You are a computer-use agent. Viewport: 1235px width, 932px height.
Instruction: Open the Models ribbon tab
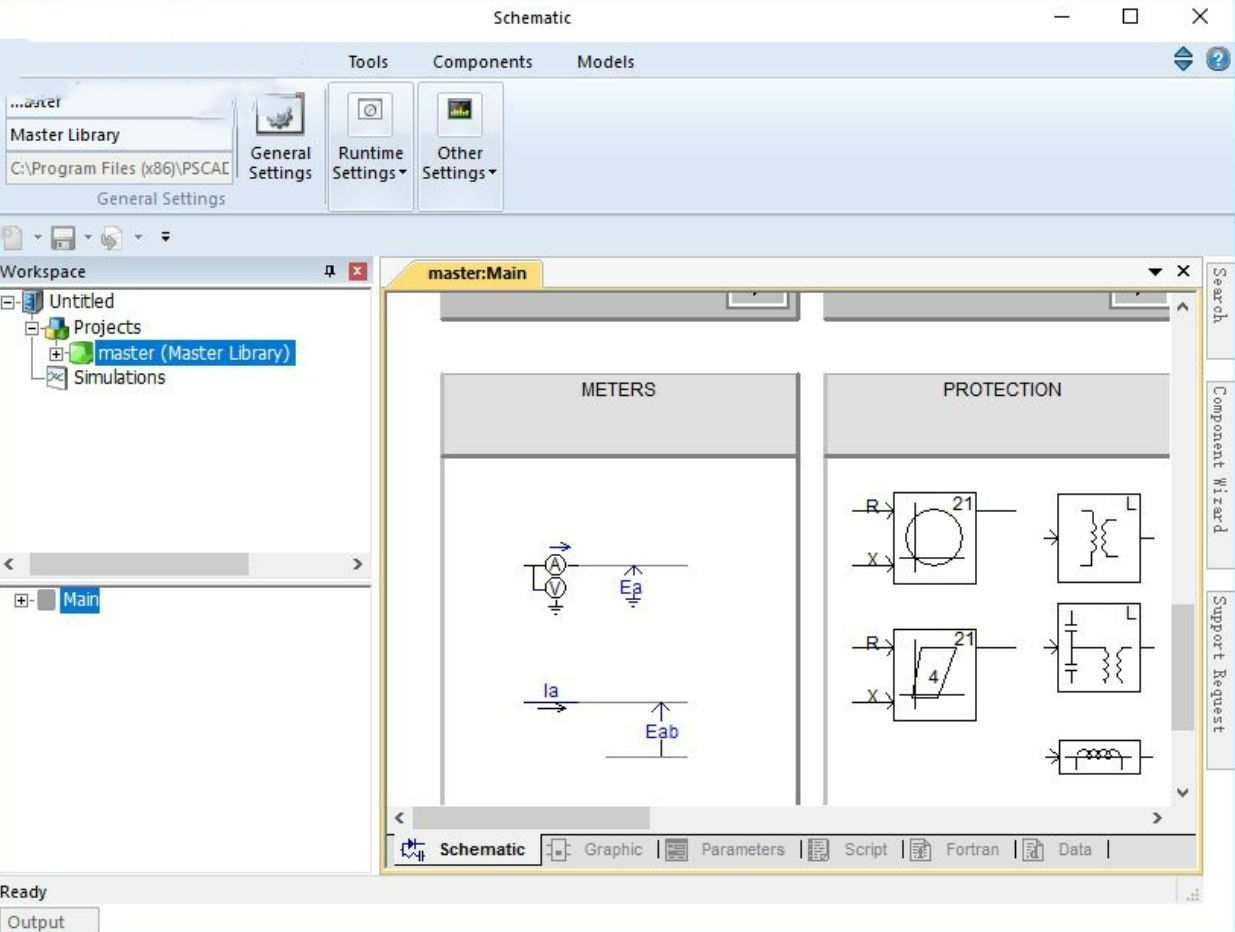point(606,62)
